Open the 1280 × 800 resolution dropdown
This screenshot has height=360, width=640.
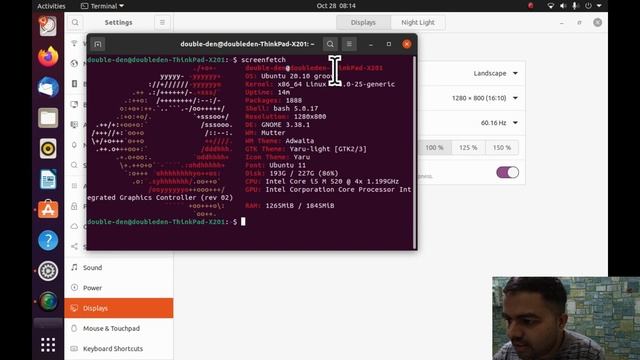[x=485, y=98]
